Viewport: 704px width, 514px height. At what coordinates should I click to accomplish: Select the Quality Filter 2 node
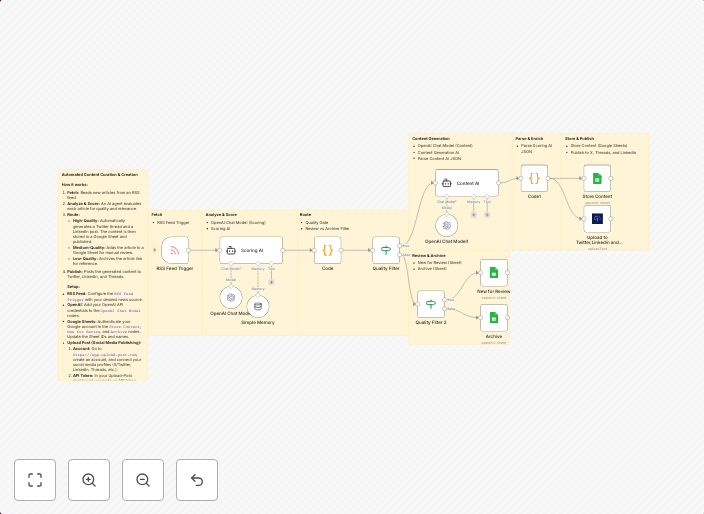pyautogui.click(x=431, y=304)
